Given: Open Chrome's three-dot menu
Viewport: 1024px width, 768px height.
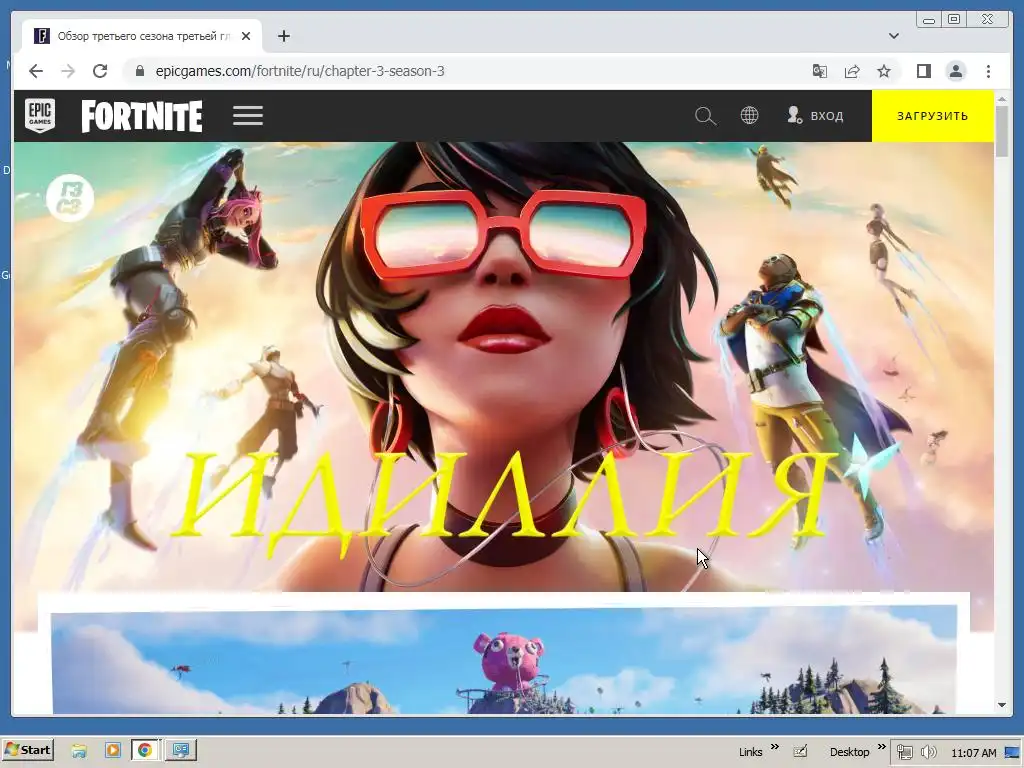Looking at the screenshot, I should [x=988, y=71].
